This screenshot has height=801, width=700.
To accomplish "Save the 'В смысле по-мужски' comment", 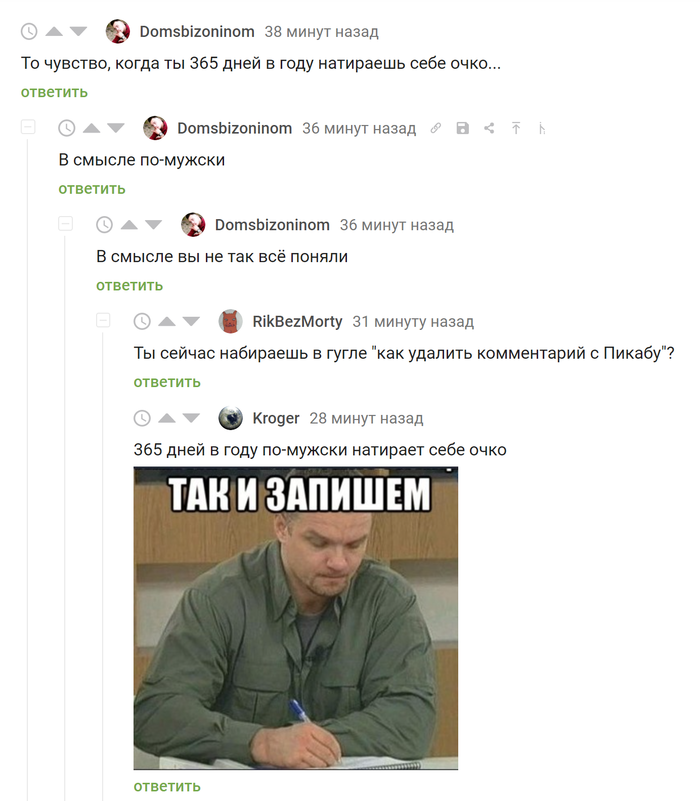I will [462, 128].
